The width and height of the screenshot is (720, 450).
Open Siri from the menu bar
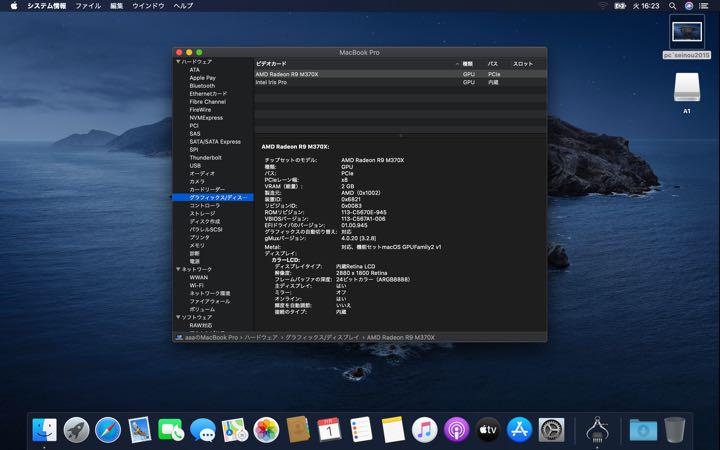coord(689,6)
